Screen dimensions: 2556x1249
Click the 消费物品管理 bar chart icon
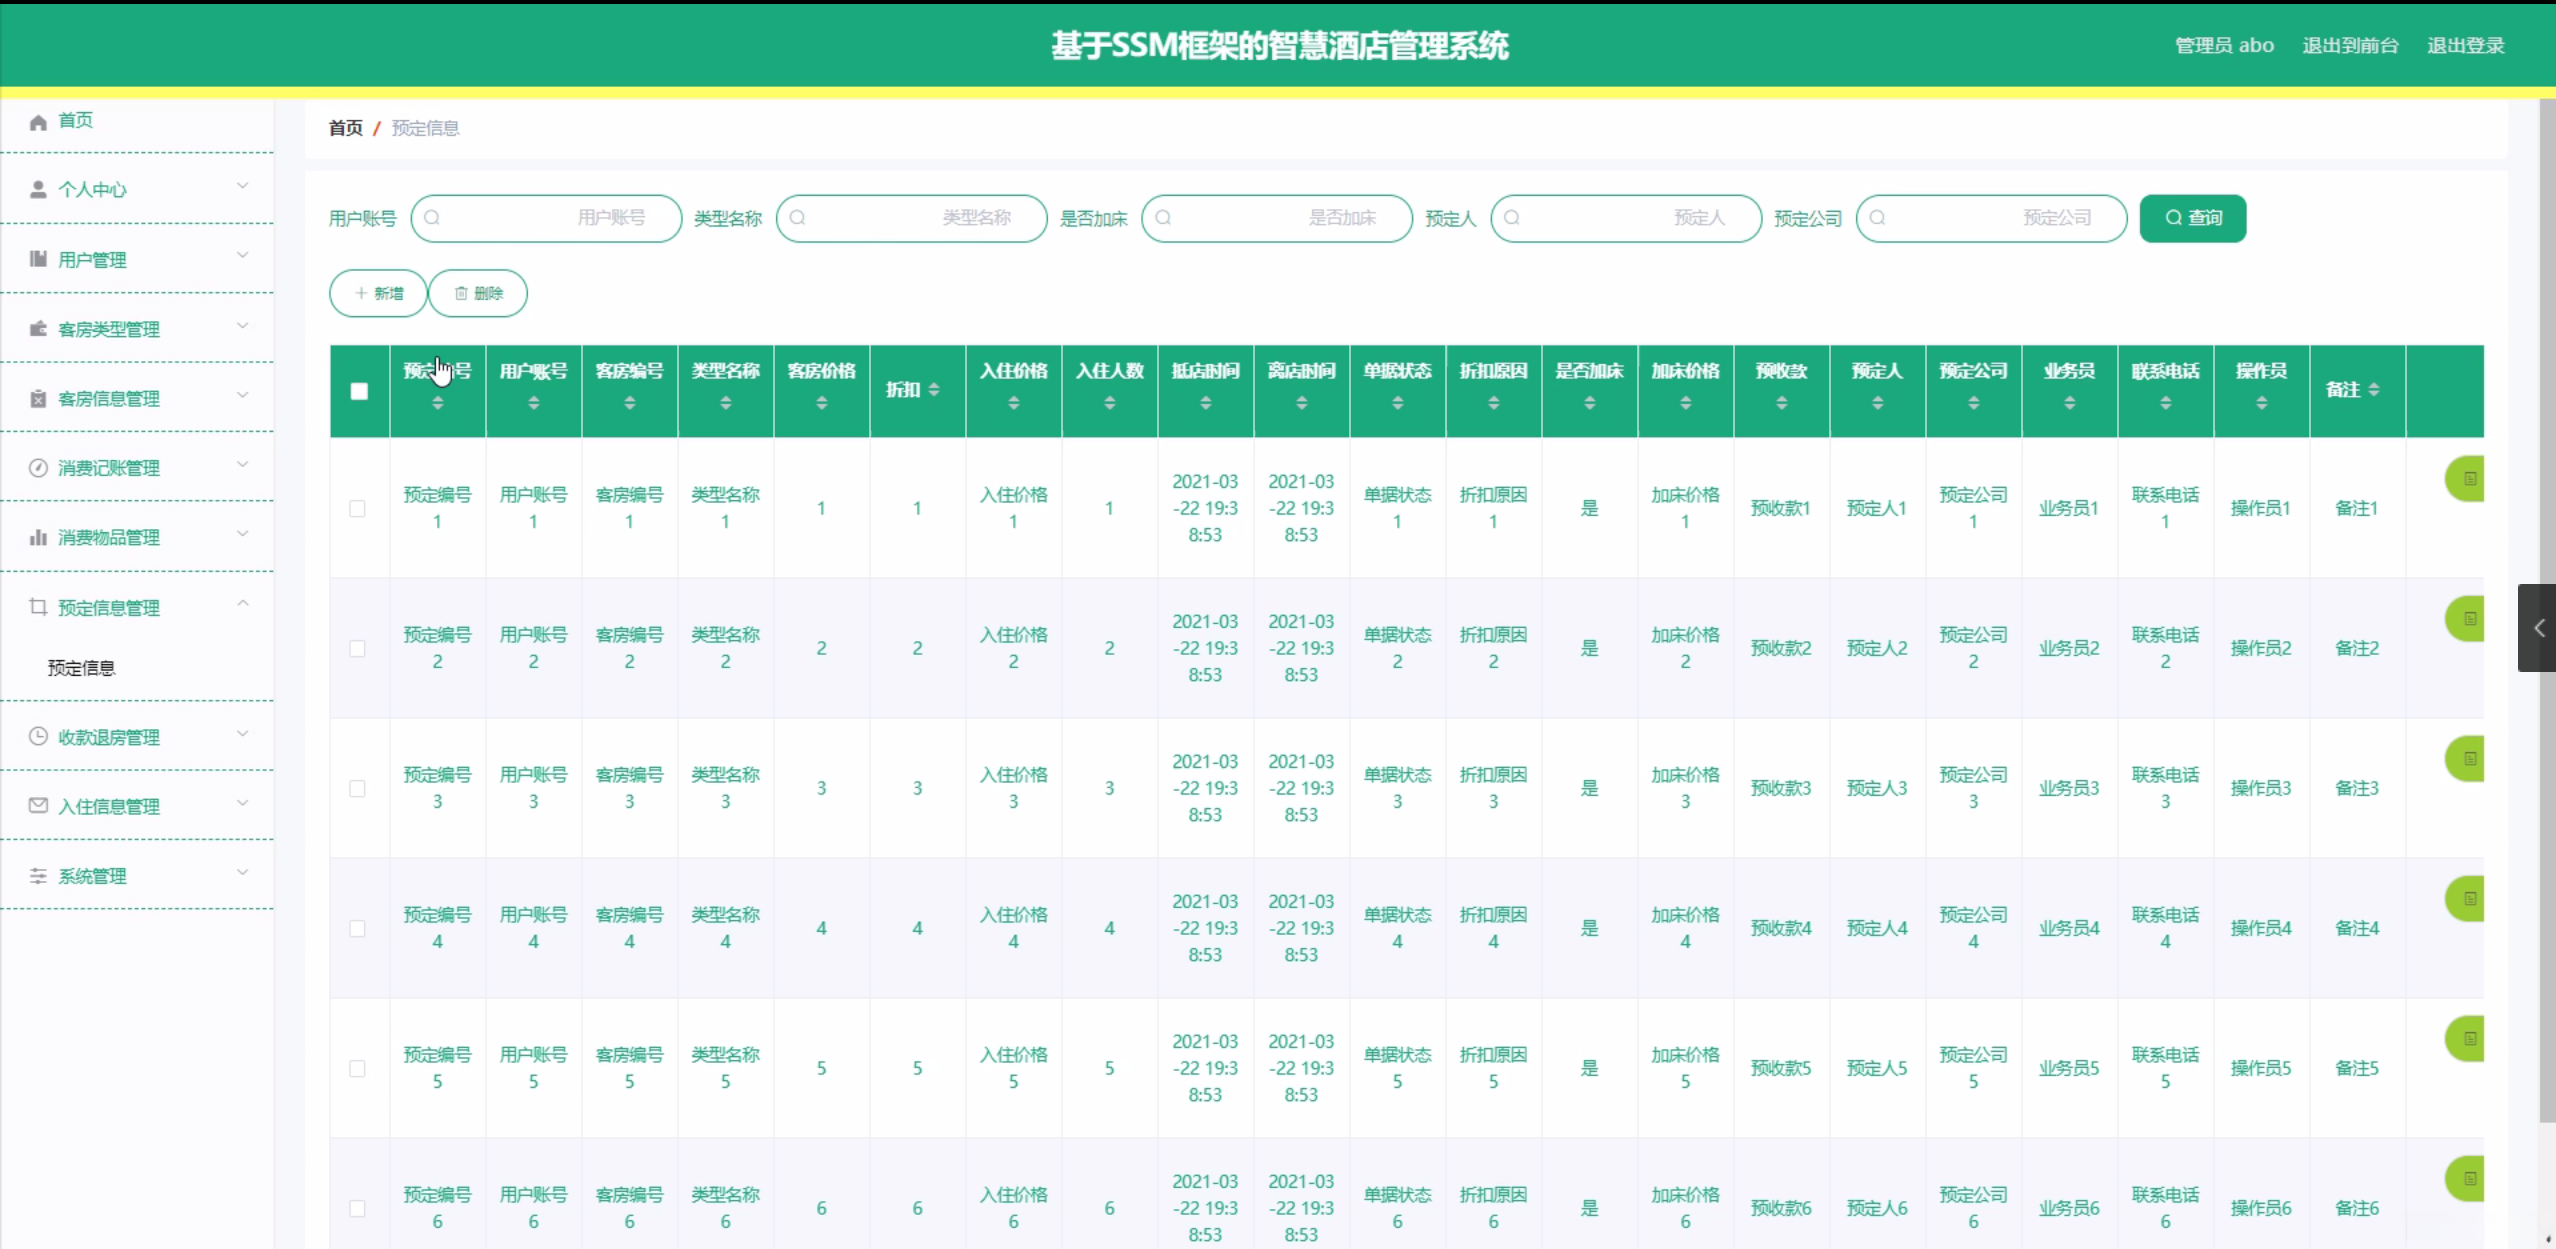coord(38,538)
